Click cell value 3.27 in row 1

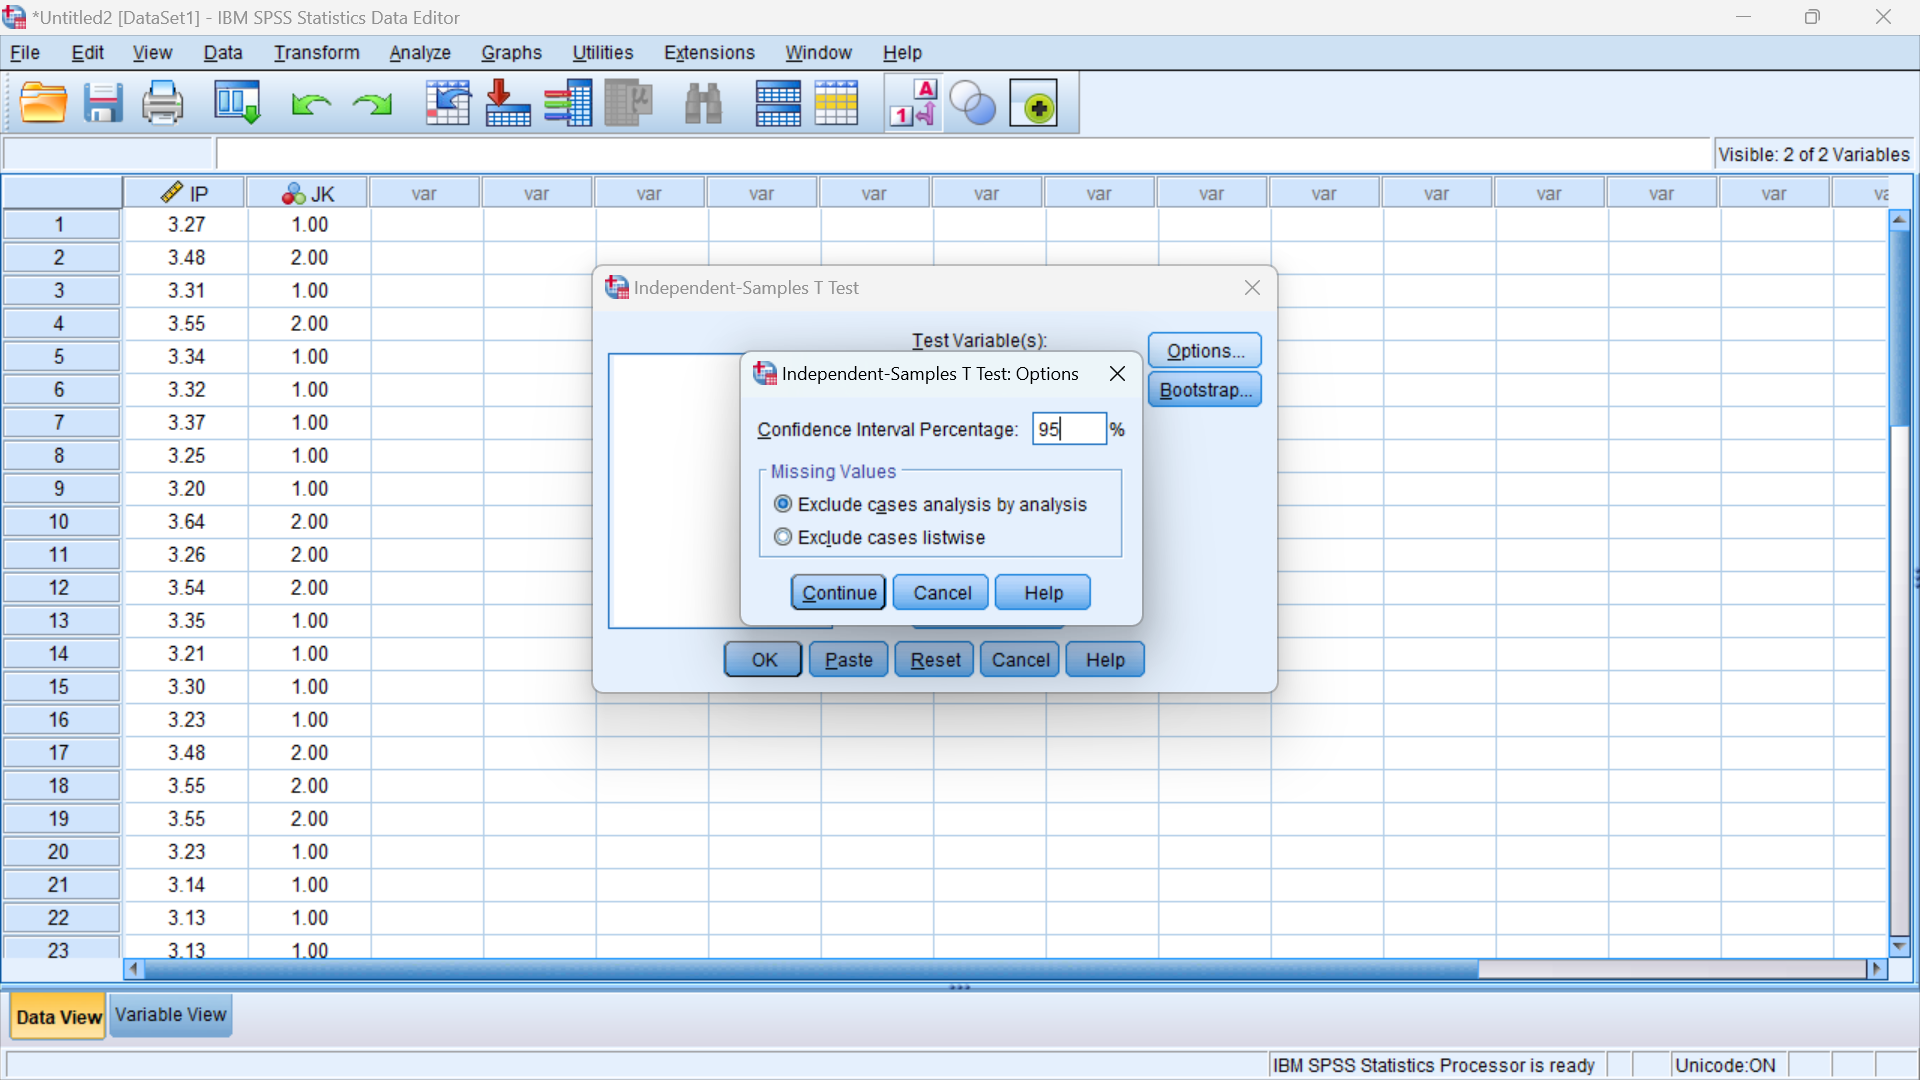(x=186, y=225)
